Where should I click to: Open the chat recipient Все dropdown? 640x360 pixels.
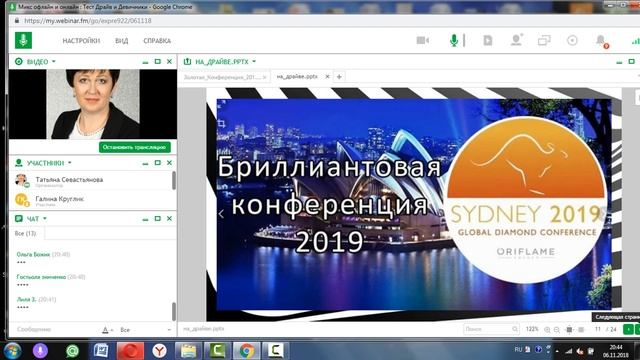(145, 330)
